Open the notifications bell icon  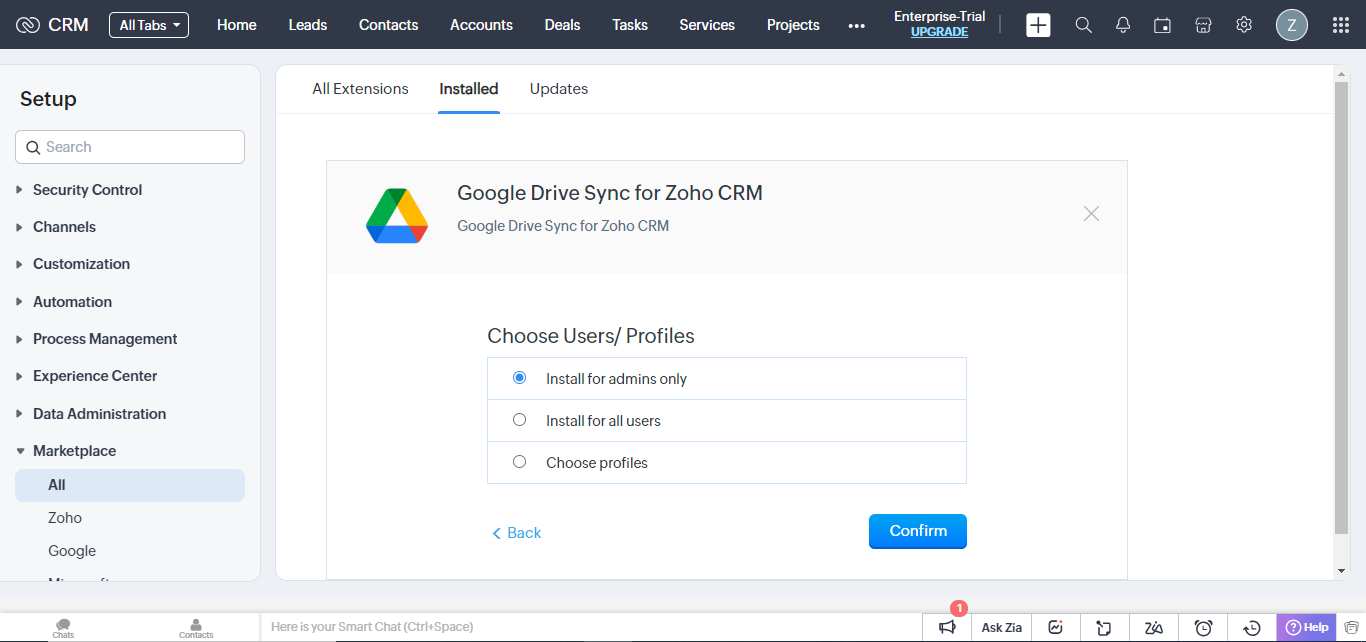pos(1123,25)
